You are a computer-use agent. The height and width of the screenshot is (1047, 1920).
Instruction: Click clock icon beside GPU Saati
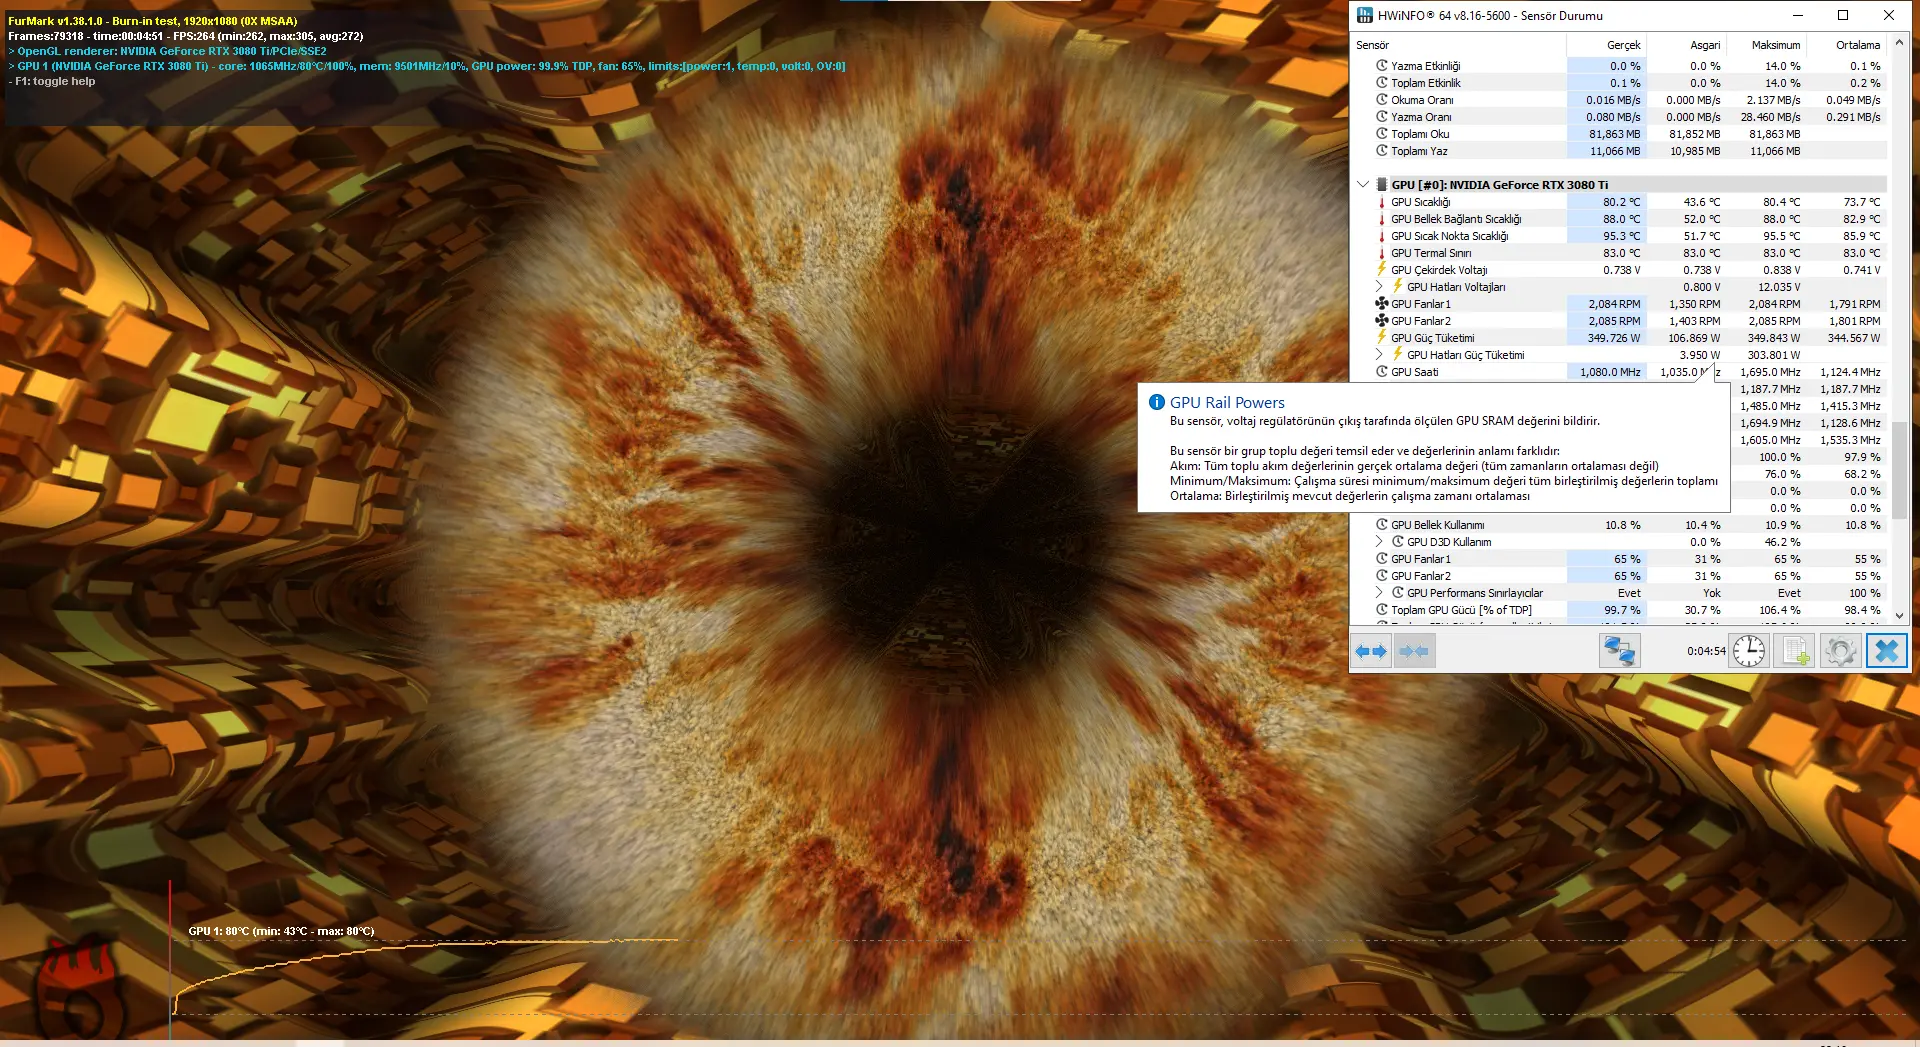coord(1382,371)
